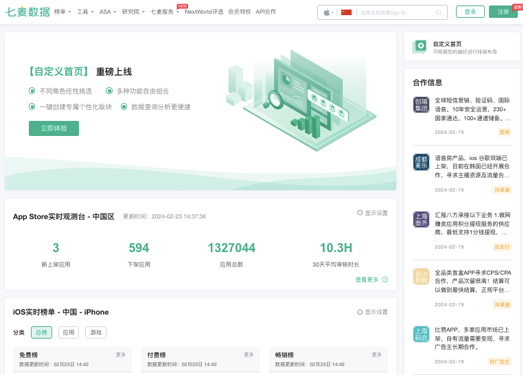Click the 畅销榜 column heading
The height and width of the screenshot is (375, 523).
284,355
